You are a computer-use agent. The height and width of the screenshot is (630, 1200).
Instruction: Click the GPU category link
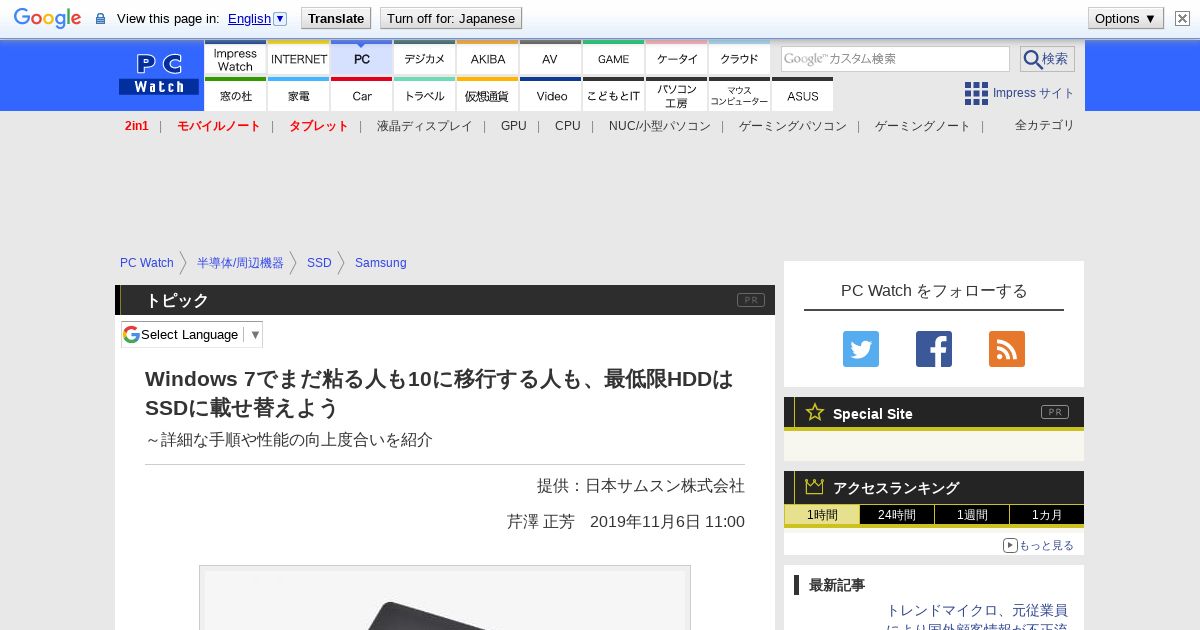[x=514, y=126]
